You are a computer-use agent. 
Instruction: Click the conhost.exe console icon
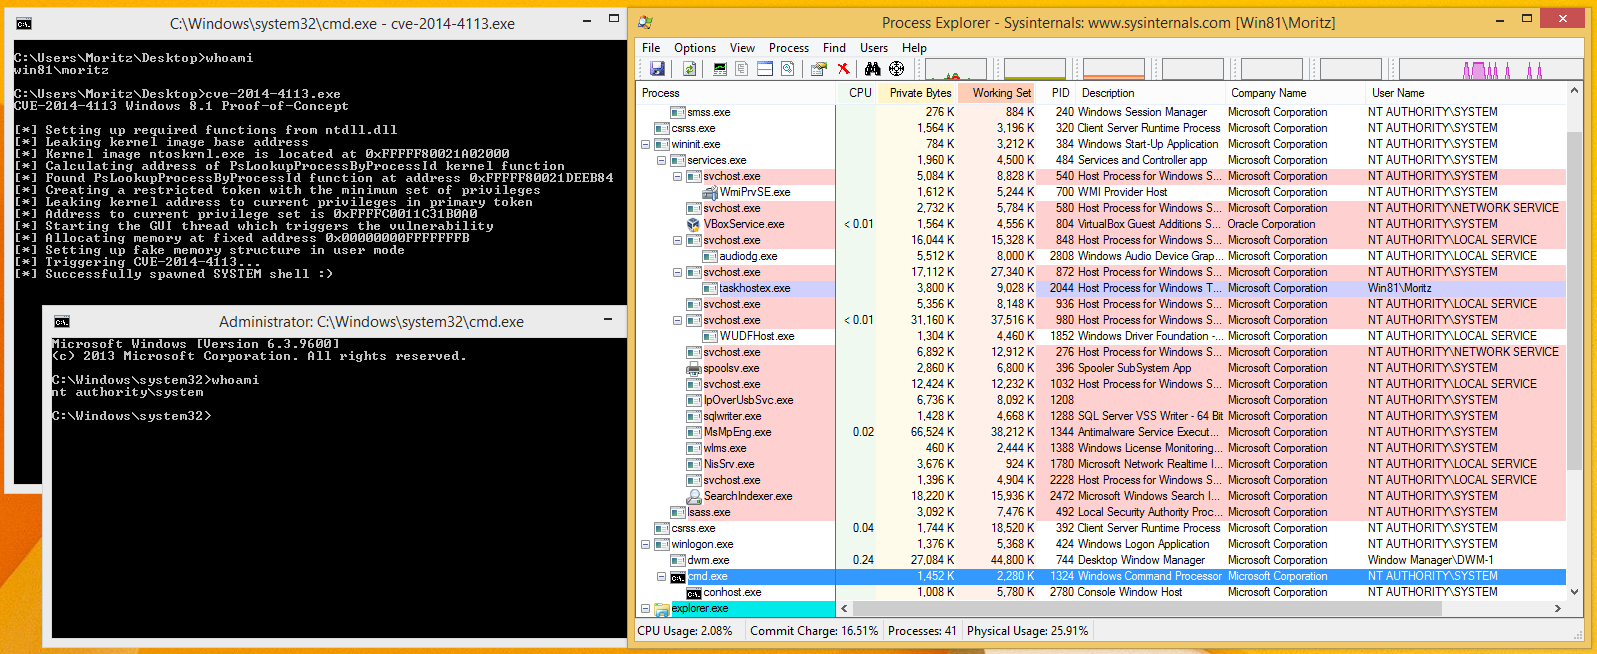point(695,592)
